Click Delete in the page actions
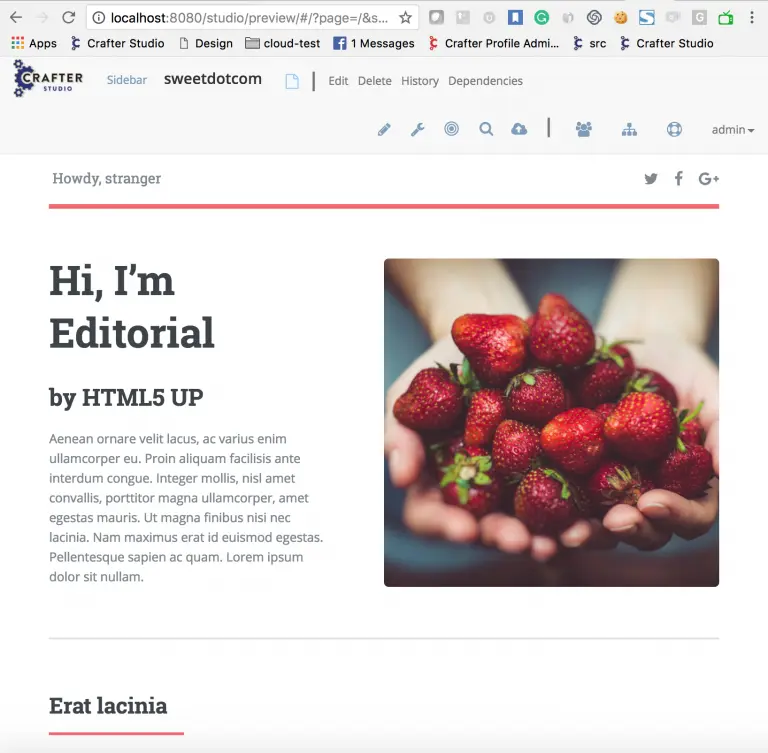The height and width of the screenshot is (753, 768). click(x=374, y=81)
